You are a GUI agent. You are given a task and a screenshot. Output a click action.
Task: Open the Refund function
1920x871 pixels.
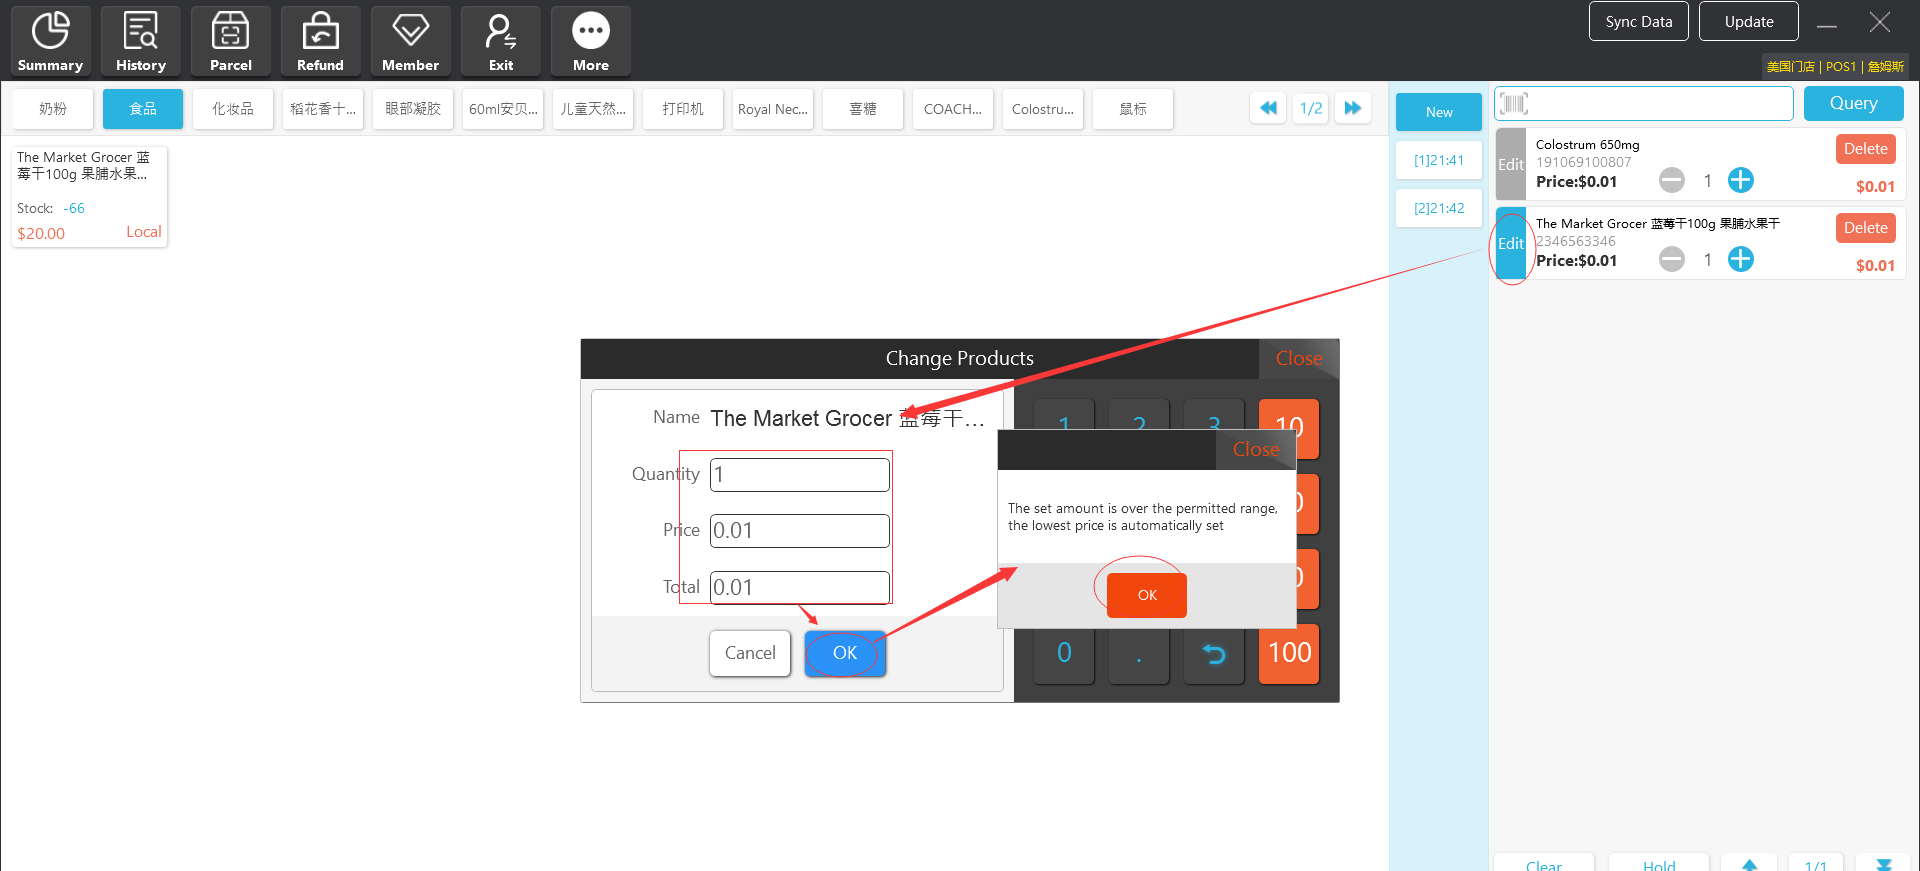pos(320,41)
